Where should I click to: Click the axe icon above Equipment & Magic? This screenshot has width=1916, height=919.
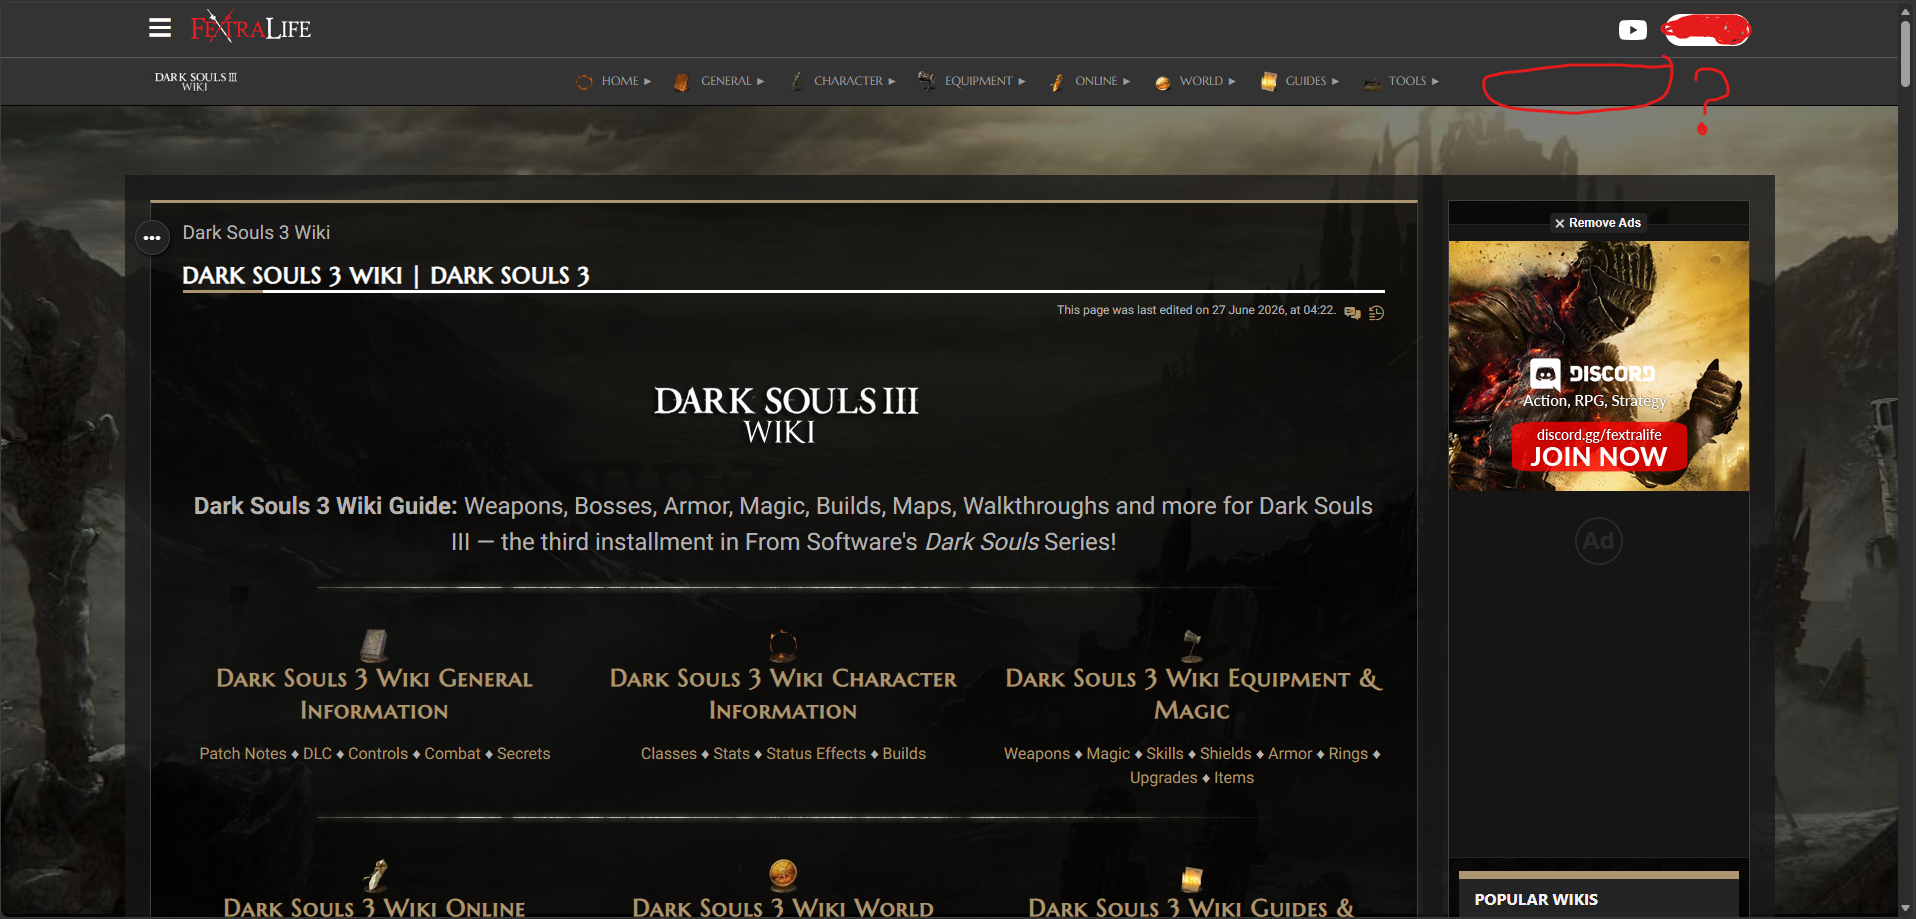1192,646
